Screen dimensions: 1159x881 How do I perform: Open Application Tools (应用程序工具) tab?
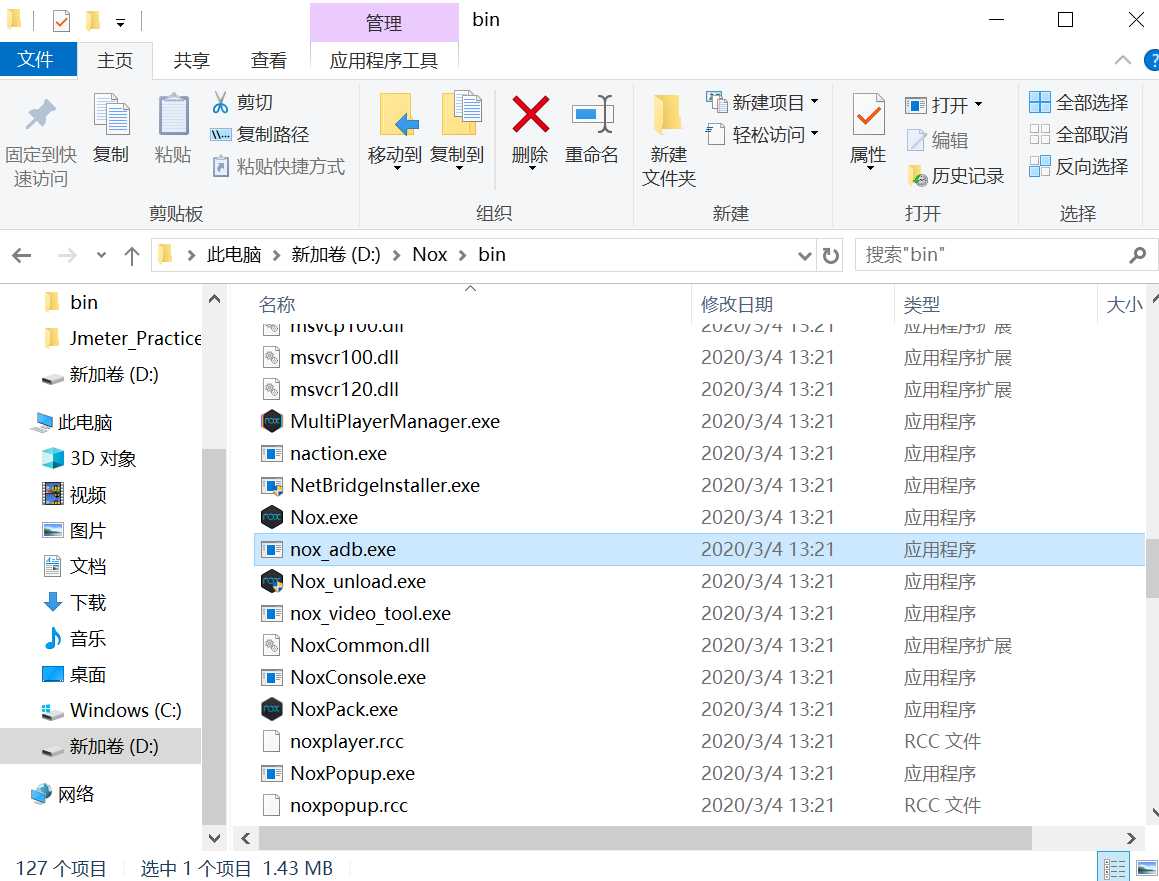click(384, 60)
